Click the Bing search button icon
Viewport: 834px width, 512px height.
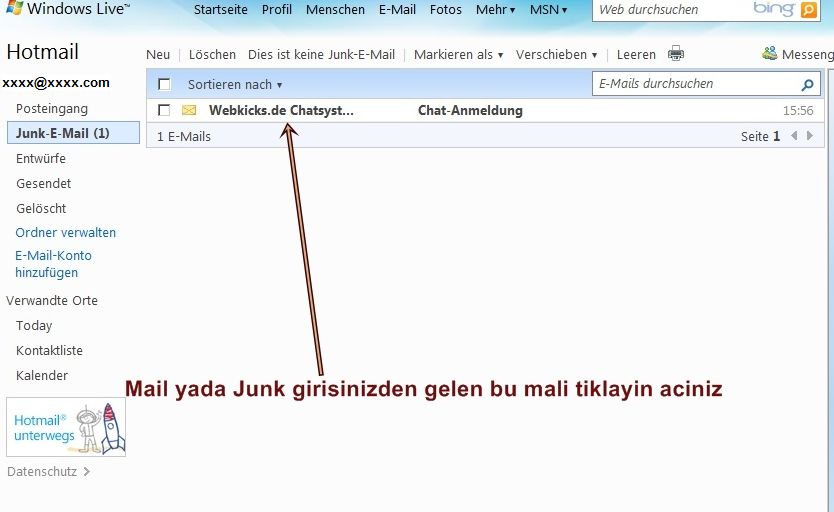[808, 10]
